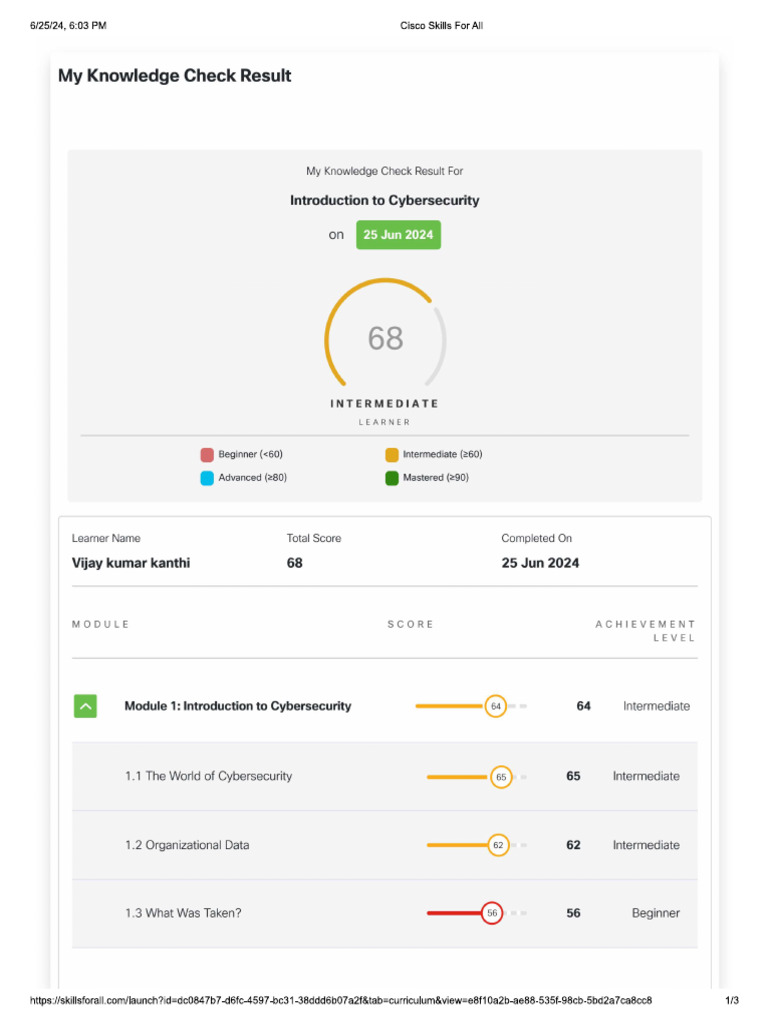Viewport: 768px width, 1024px height.
Task: Click the page number 1/3
Action: click(x=732, y=1000)
